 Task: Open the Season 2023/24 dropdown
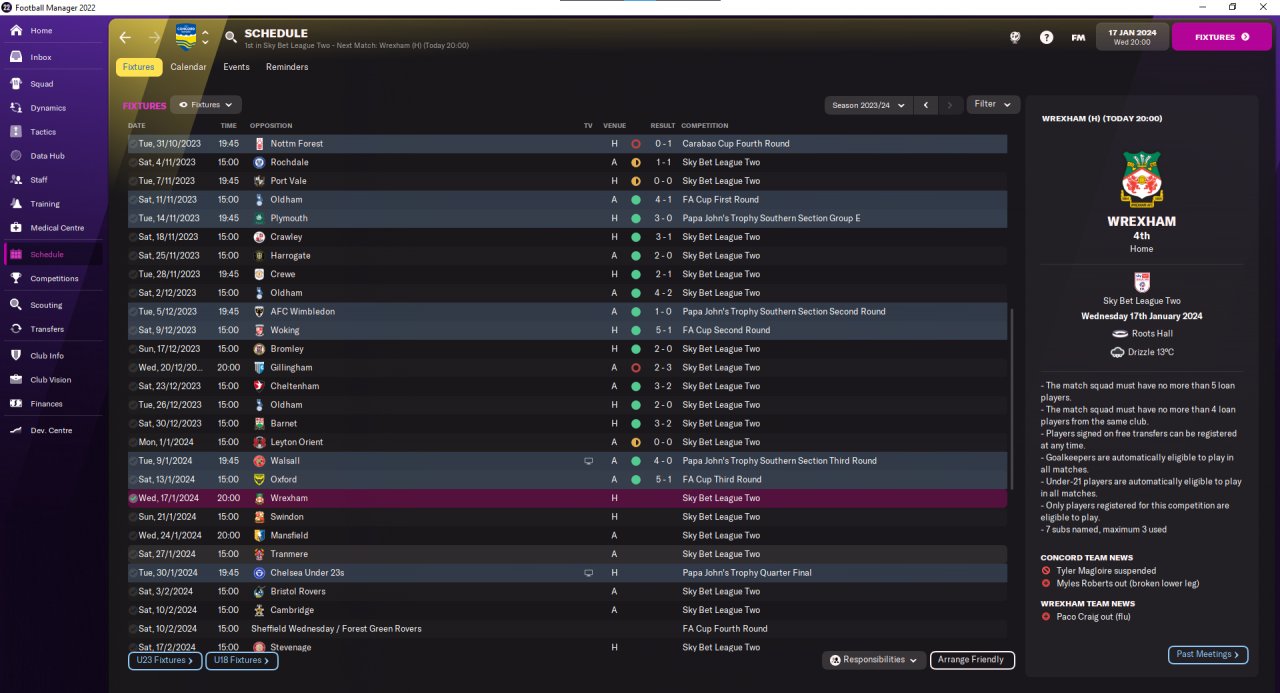coord(869,104)
